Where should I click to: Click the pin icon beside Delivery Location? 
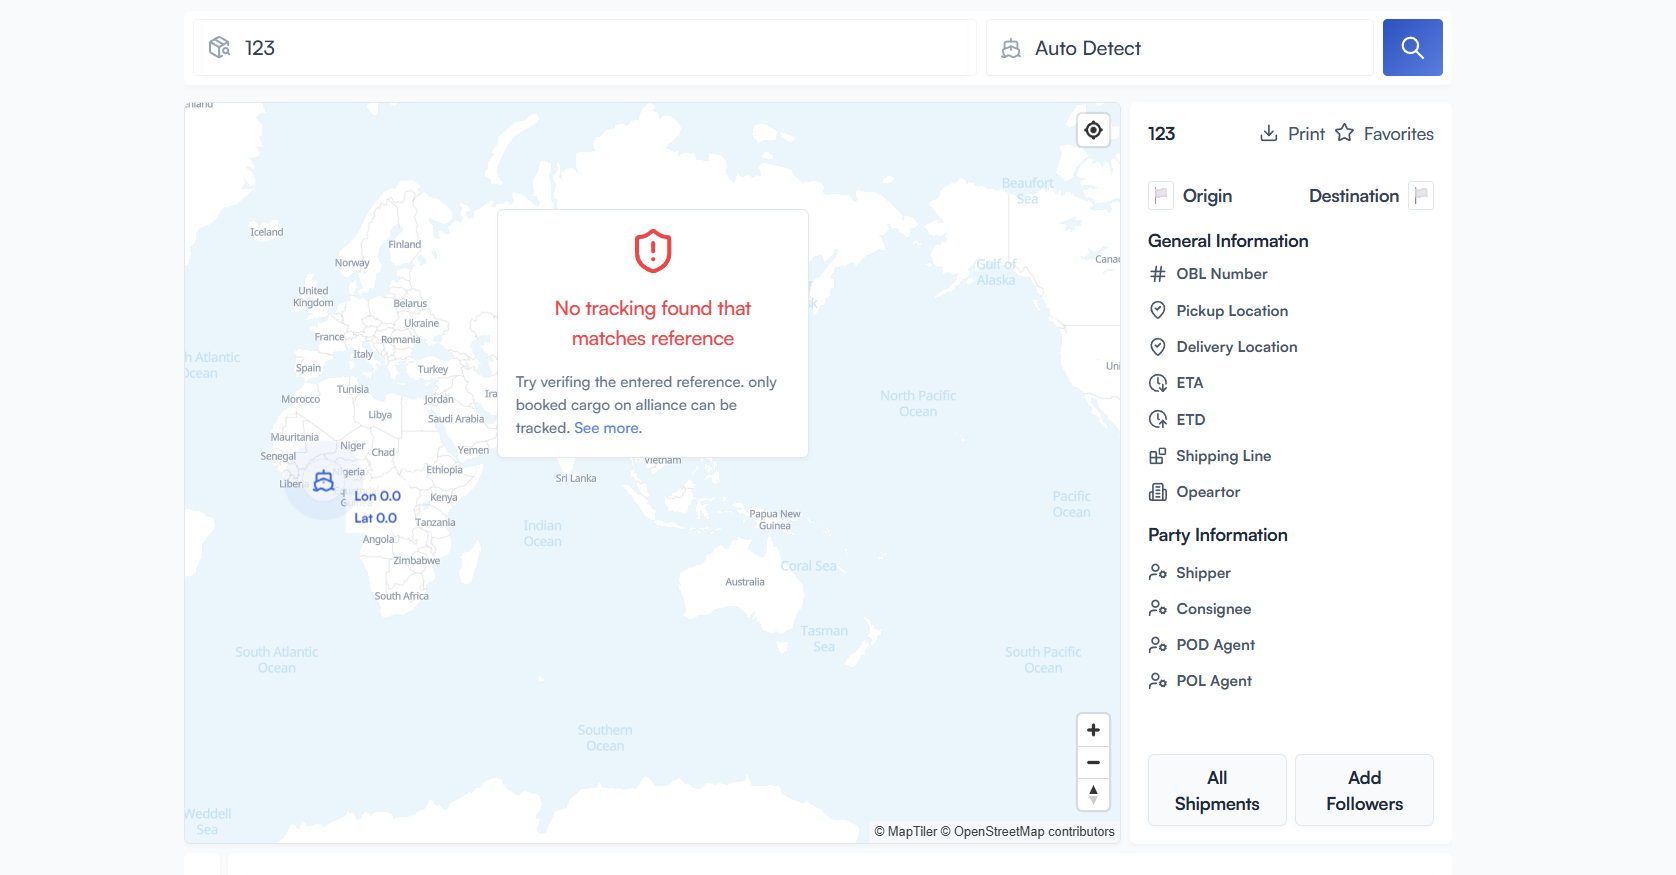point(1158,347)
